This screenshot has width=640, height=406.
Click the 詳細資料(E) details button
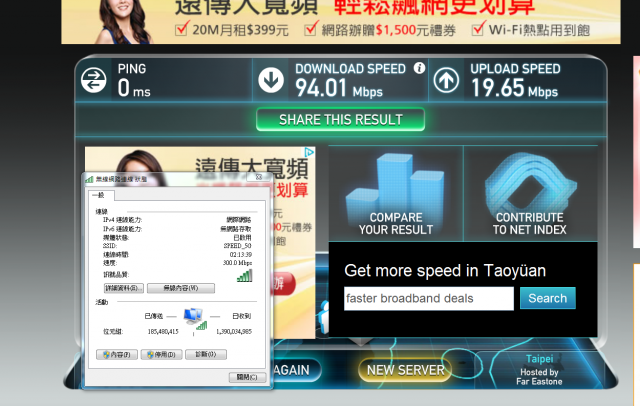tap(124, 288)
